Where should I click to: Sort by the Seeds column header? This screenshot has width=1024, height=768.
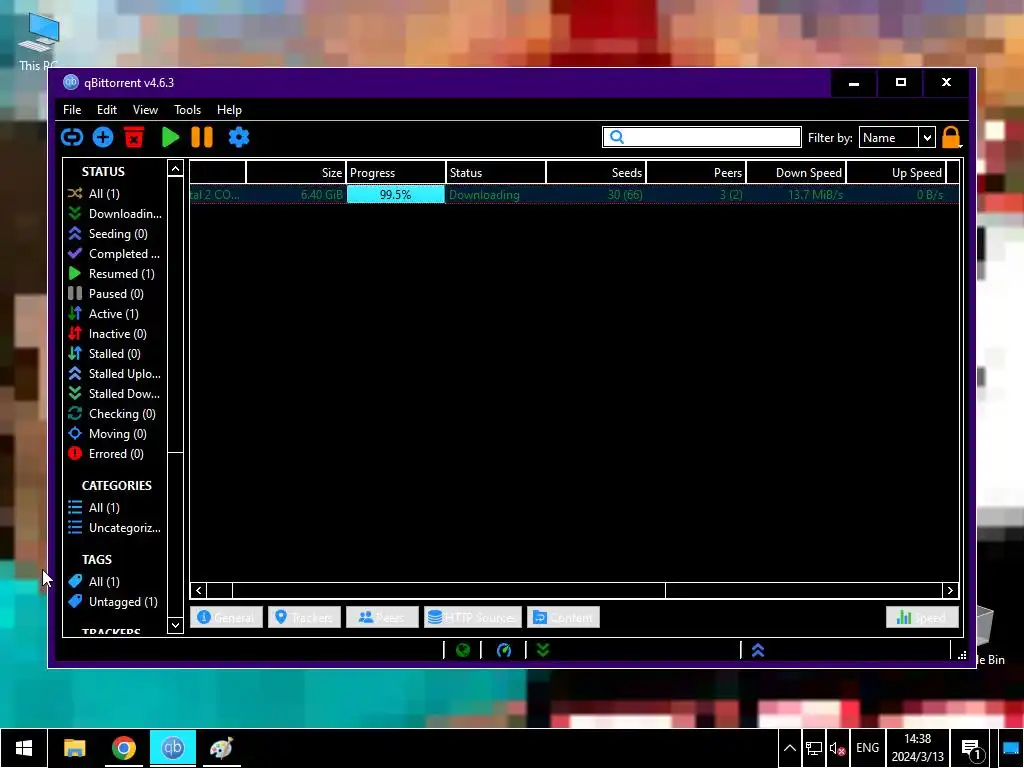click(596, 173)
